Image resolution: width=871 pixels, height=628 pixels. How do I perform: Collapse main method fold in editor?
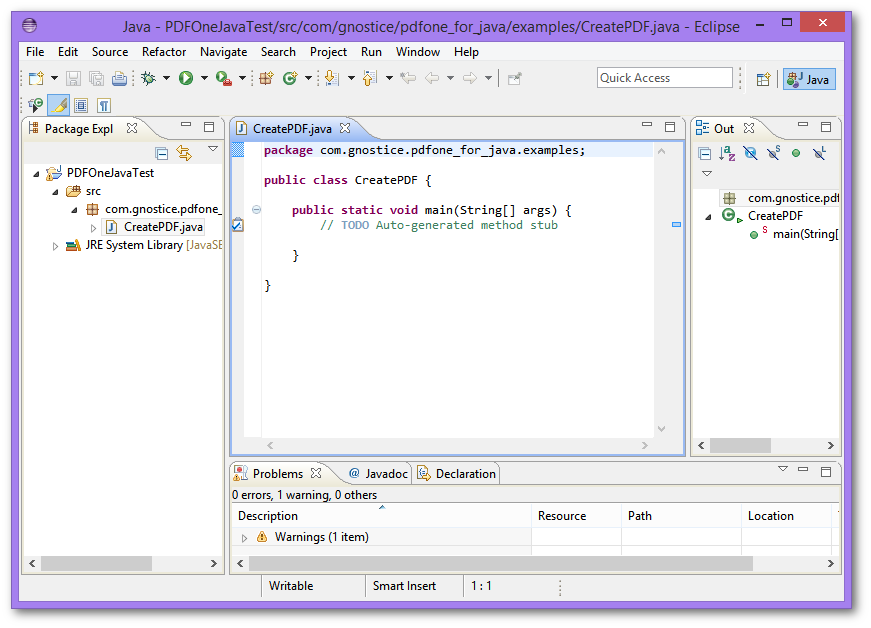point(256,209)
